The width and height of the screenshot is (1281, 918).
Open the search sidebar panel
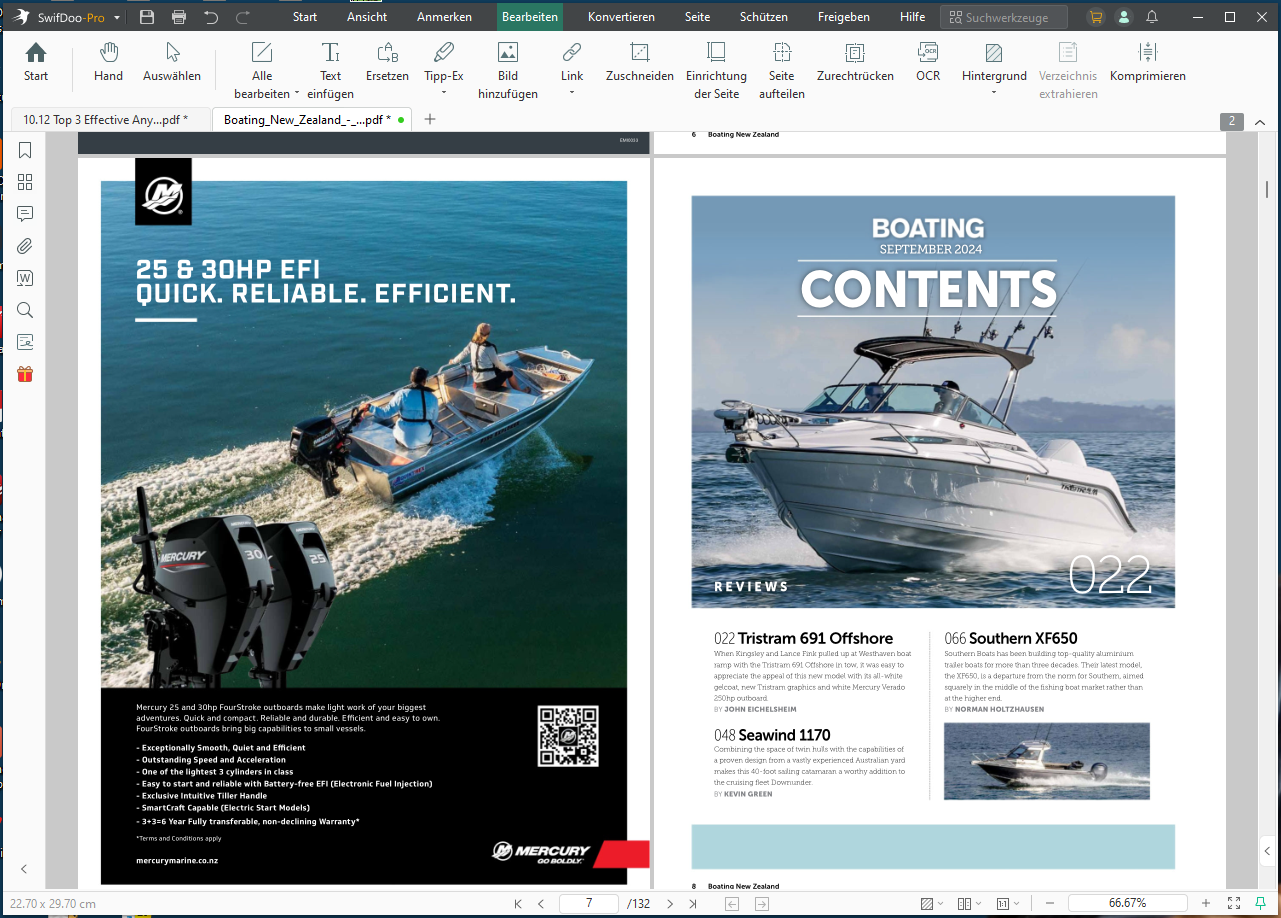(x=25, y=310)
